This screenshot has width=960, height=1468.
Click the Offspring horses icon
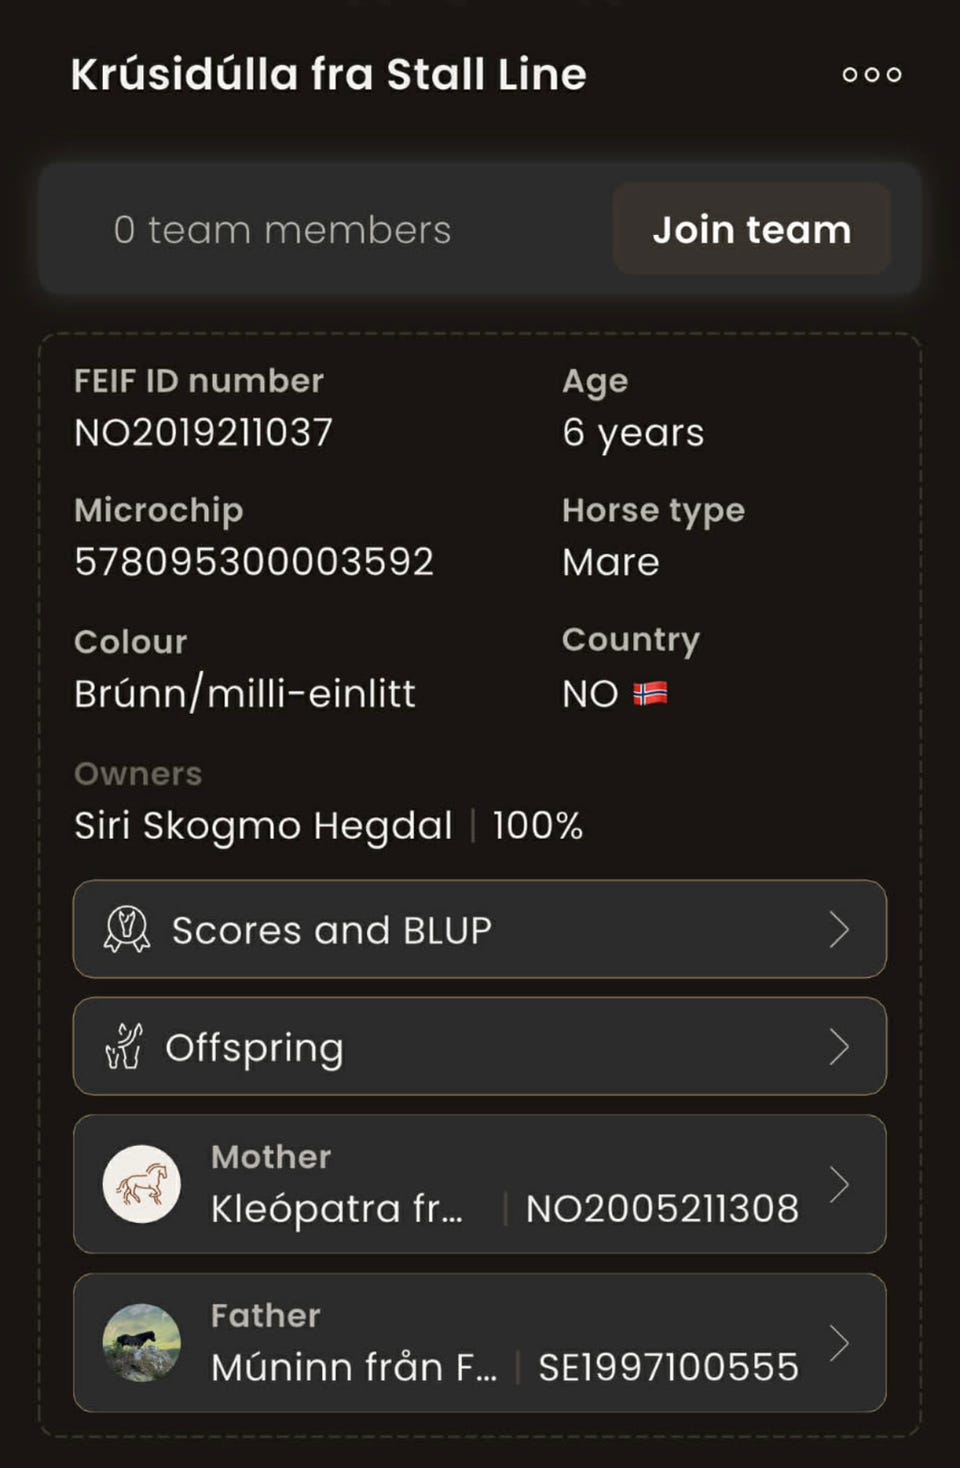coord(124,1047)
